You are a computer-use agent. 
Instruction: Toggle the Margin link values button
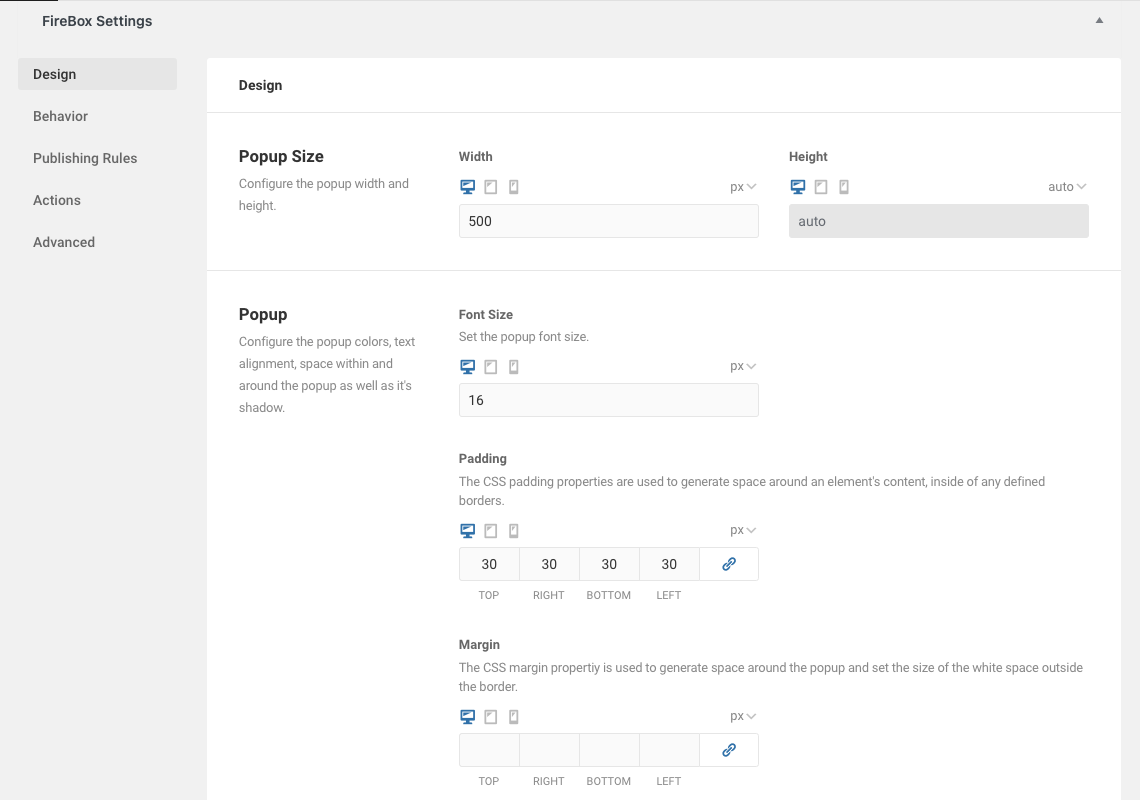coord(729,750)
